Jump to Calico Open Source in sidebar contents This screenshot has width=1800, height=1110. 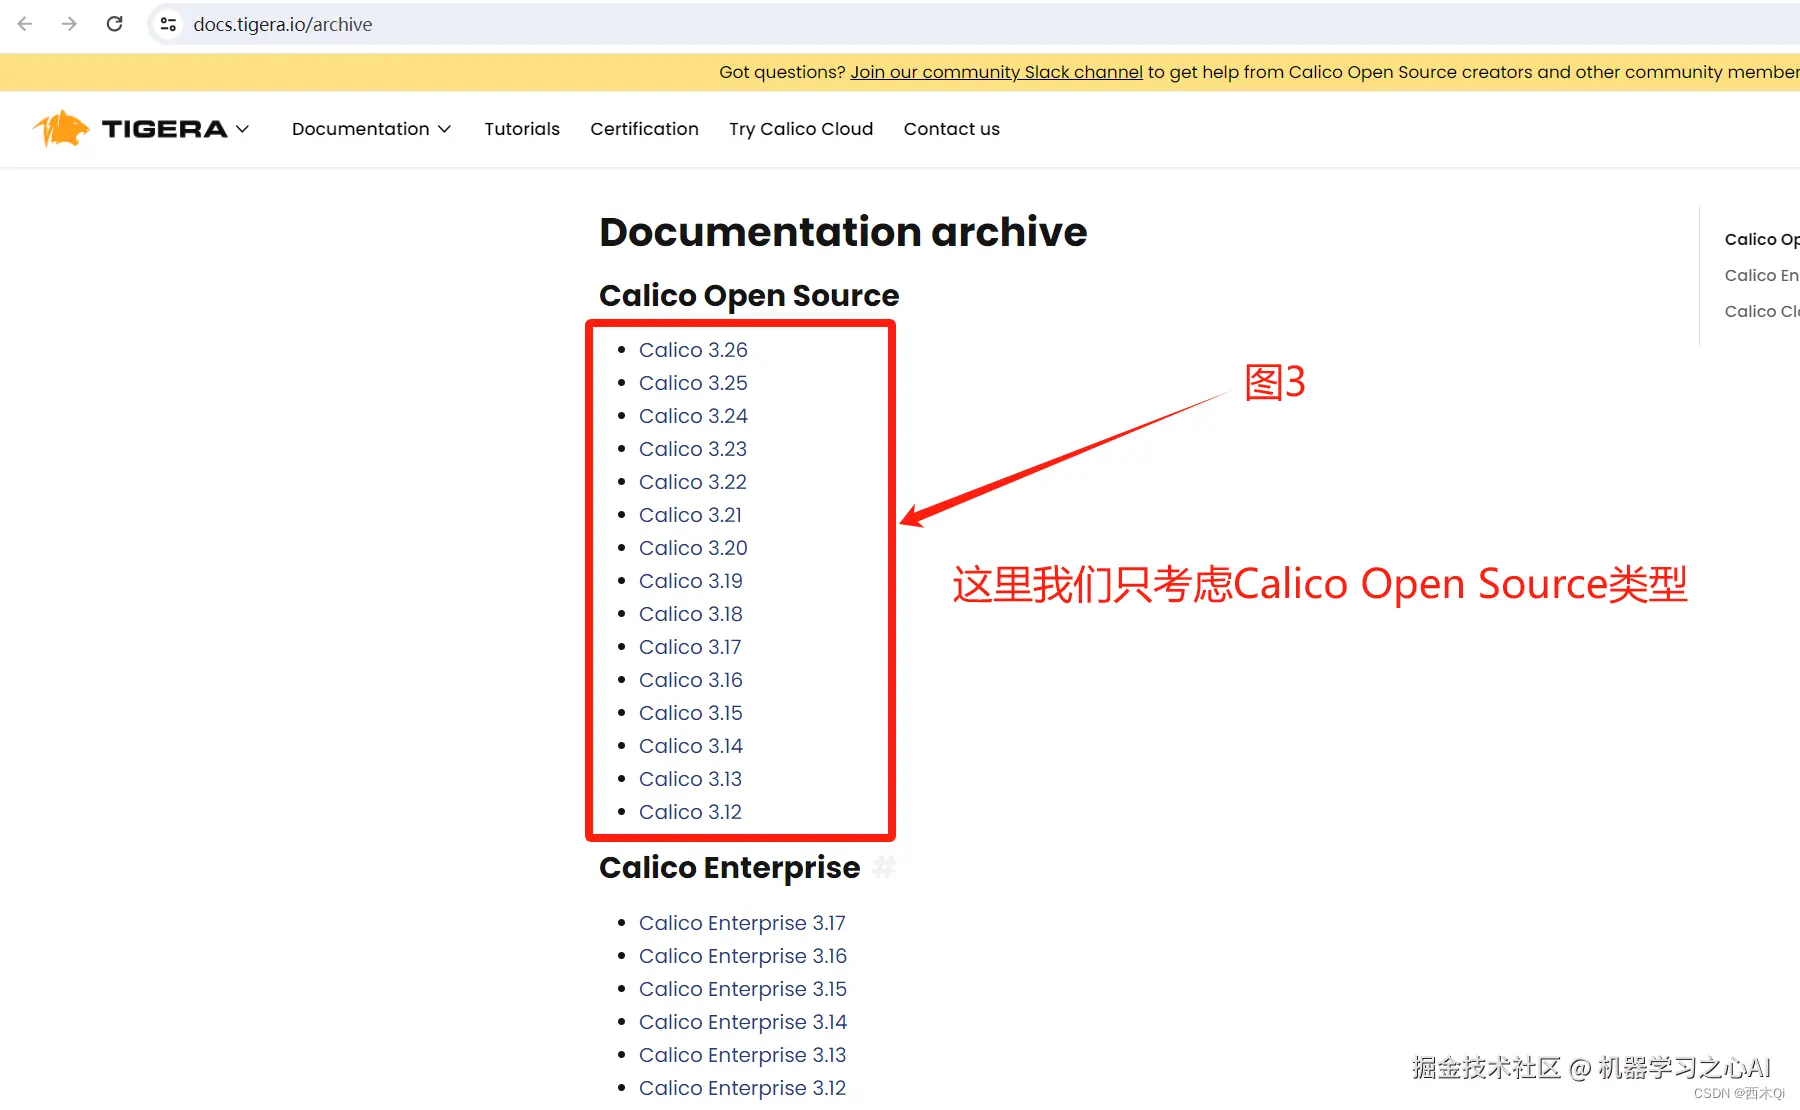1762,239
